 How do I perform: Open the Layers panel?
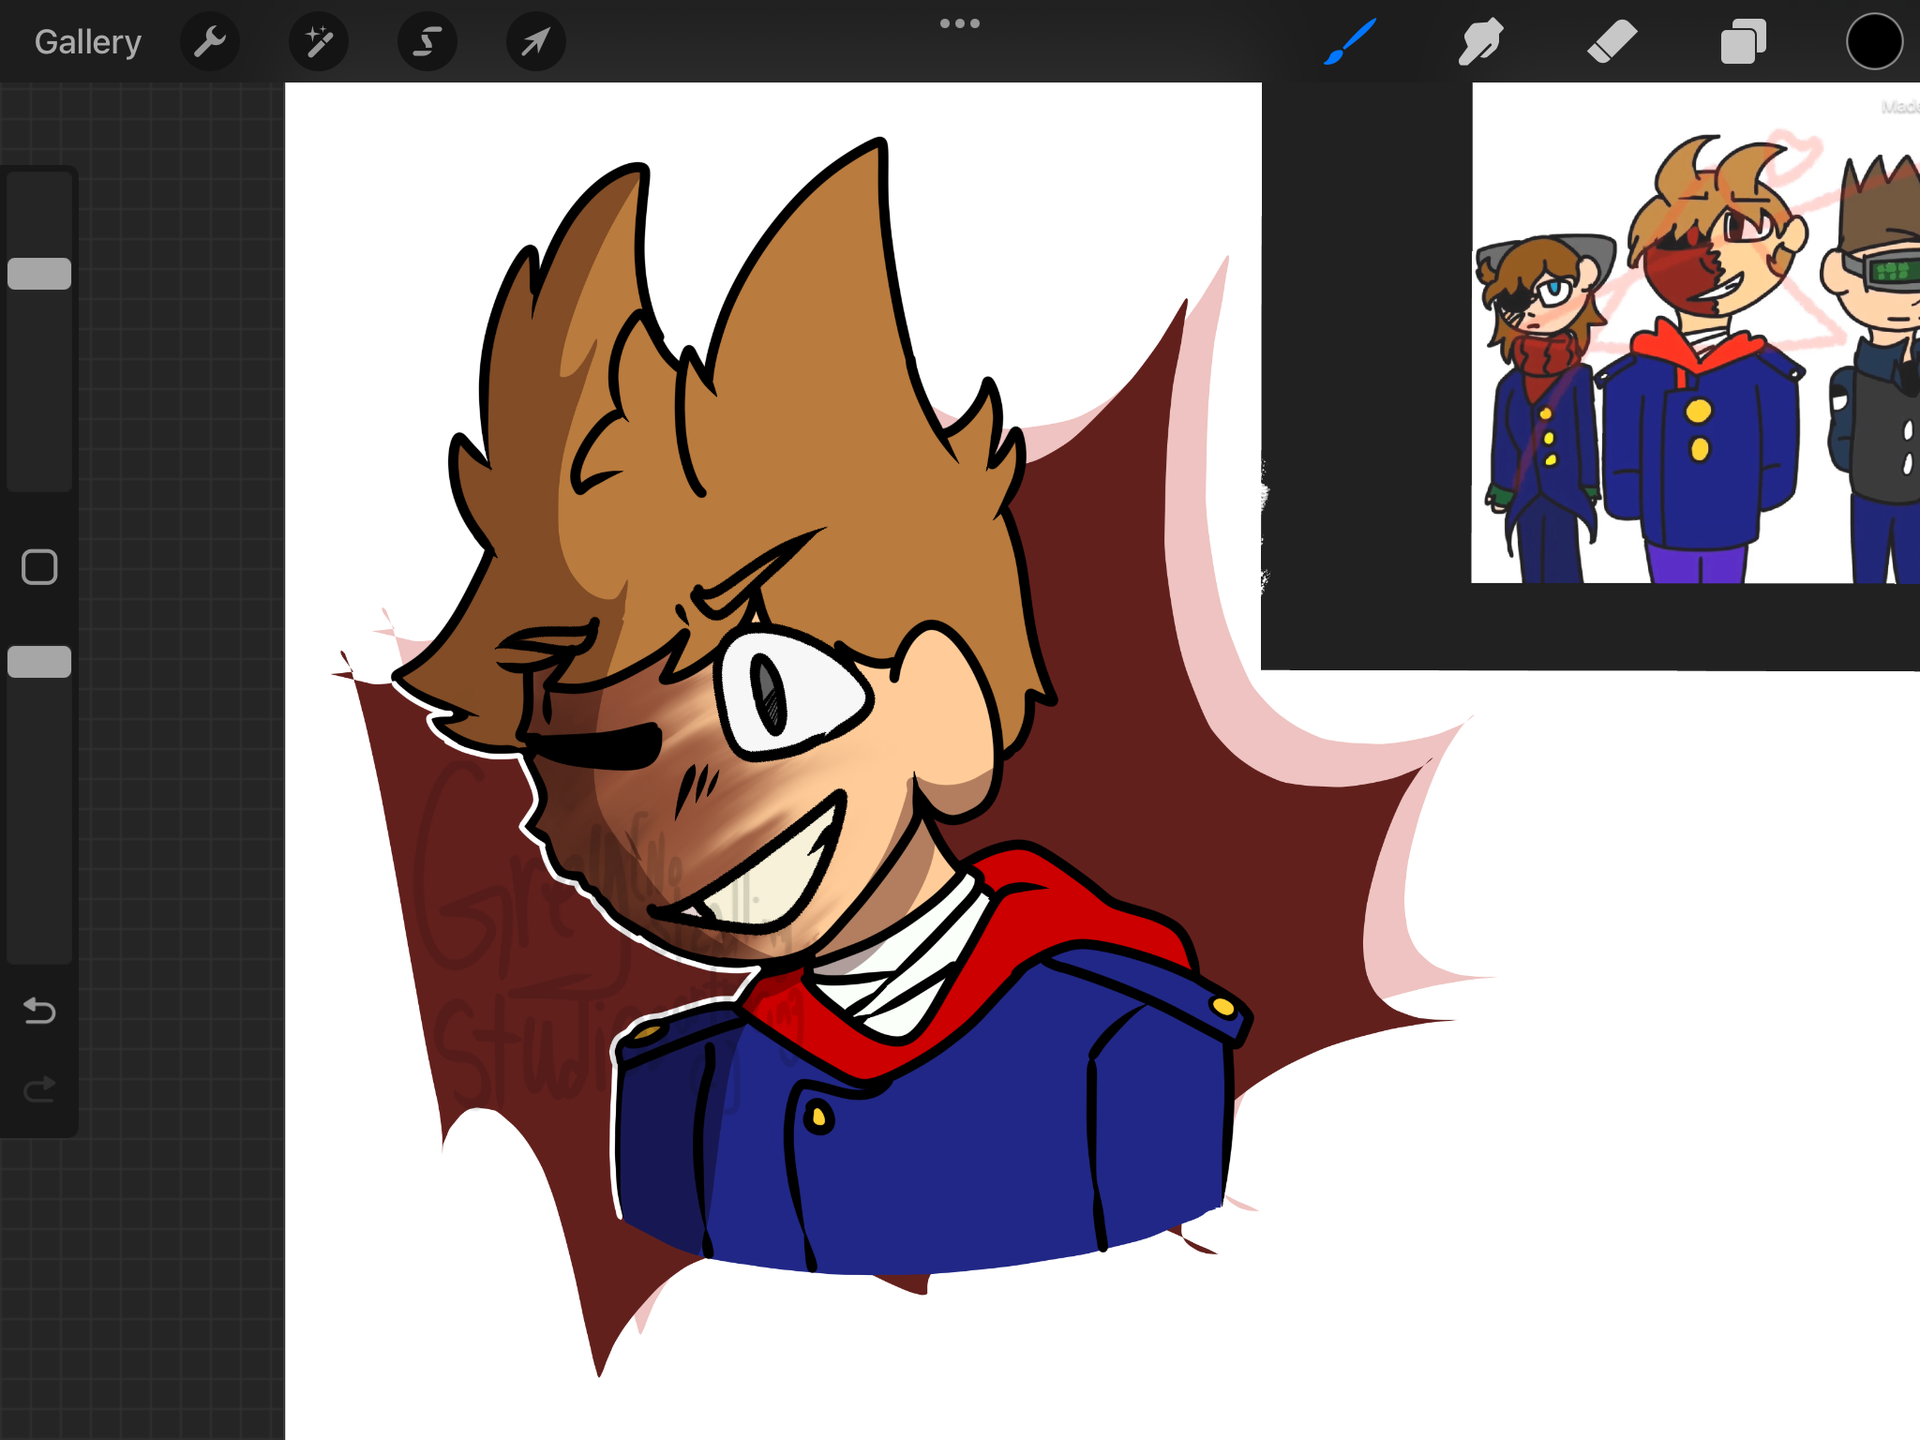pos(1743,42)
